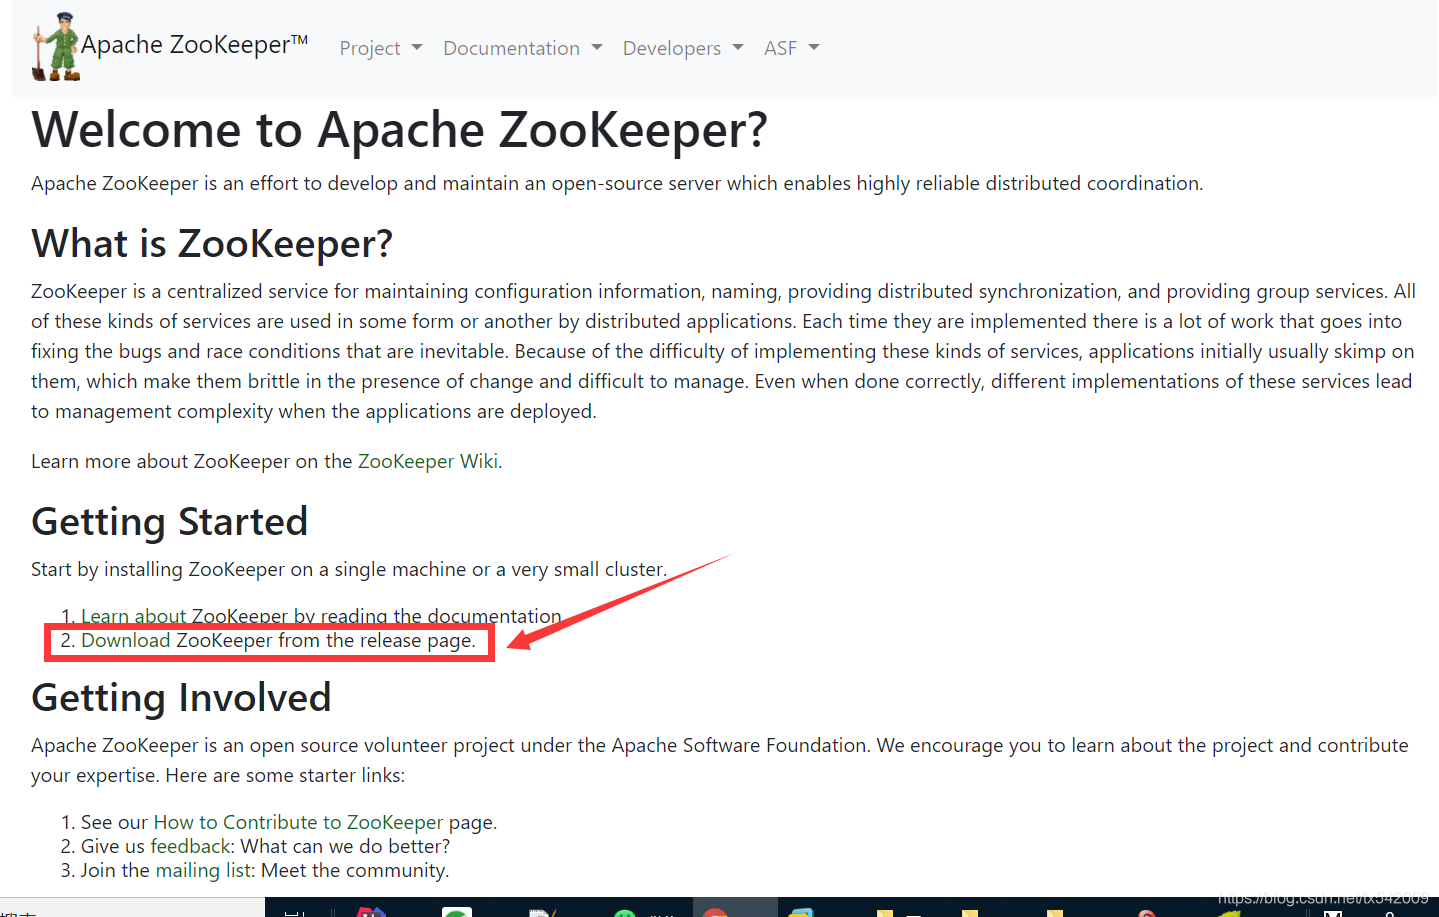Click the Download link for ZooKeeper releases
Image resolution: width=1439 pixels, height=917 pixels.
[126, 640]
